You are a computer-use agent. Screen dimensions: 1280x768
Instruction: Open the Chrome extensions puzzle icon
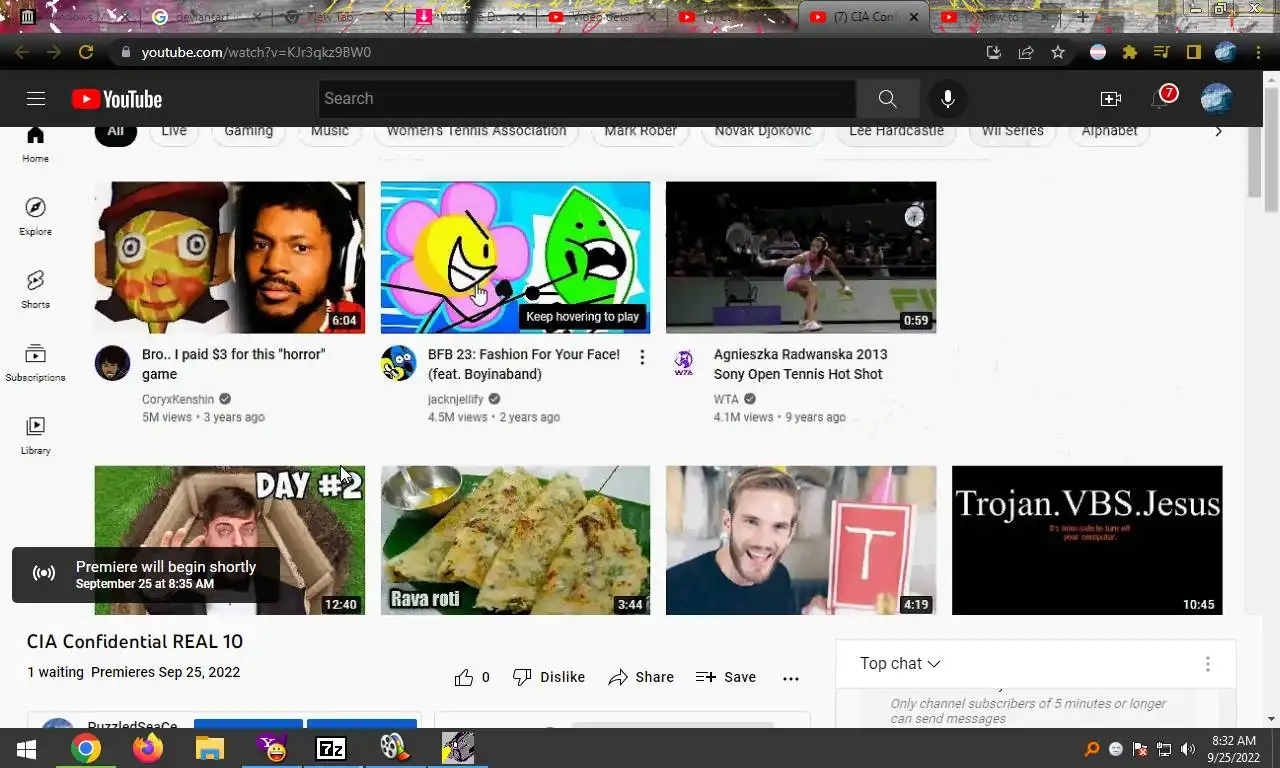coord(1130,52)
